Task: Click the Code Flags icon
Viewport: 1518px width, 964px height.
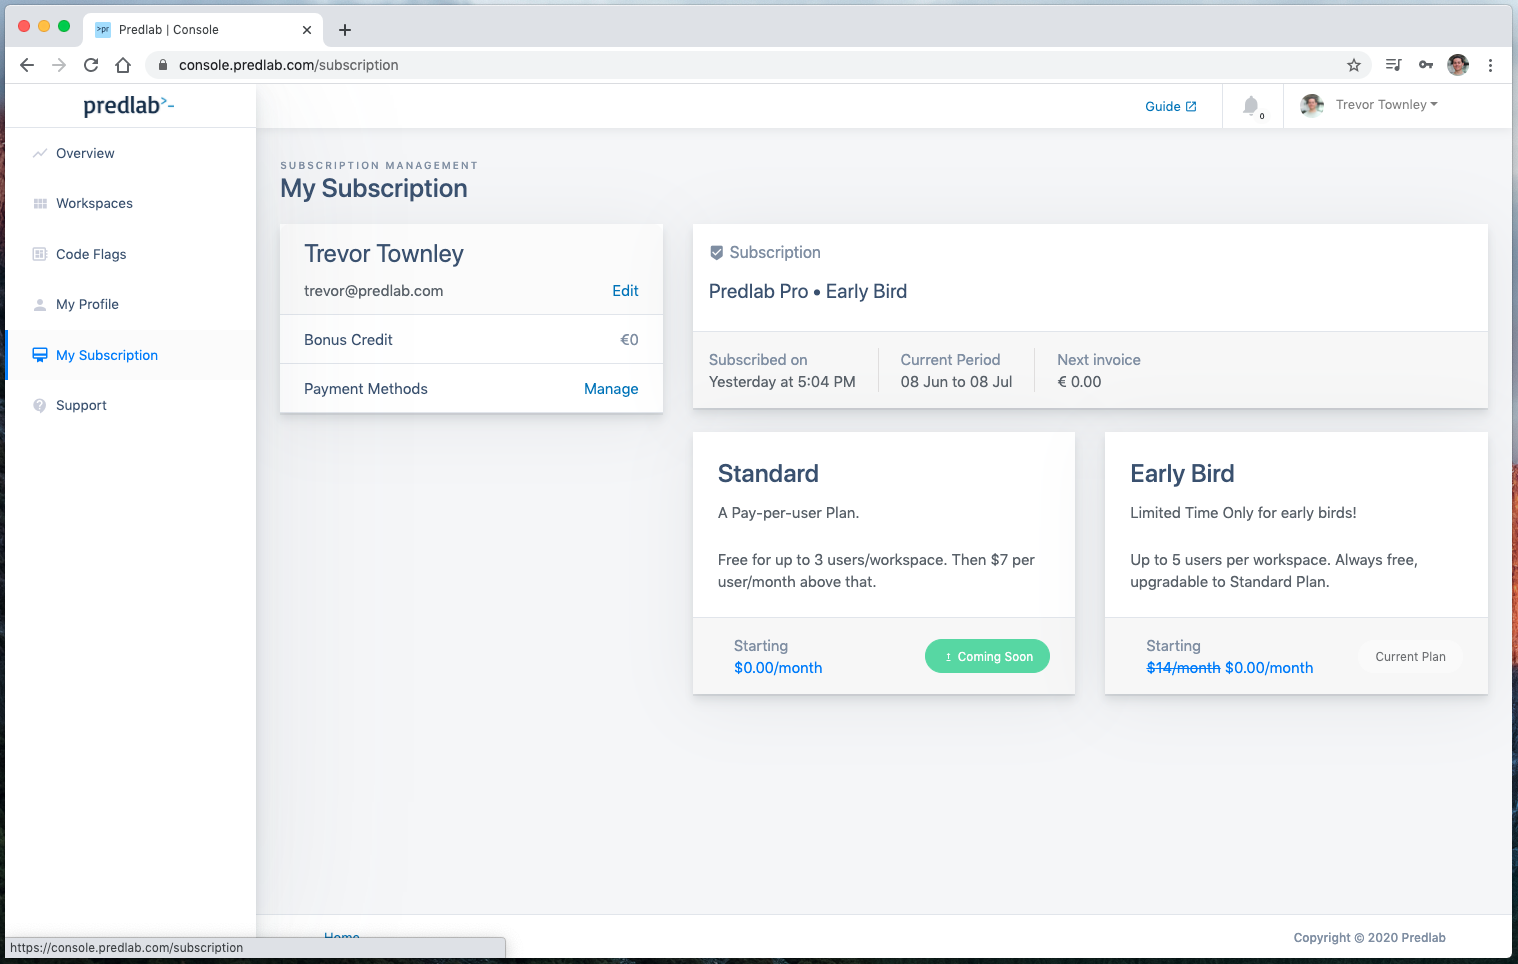Action: tap(40, 254)
